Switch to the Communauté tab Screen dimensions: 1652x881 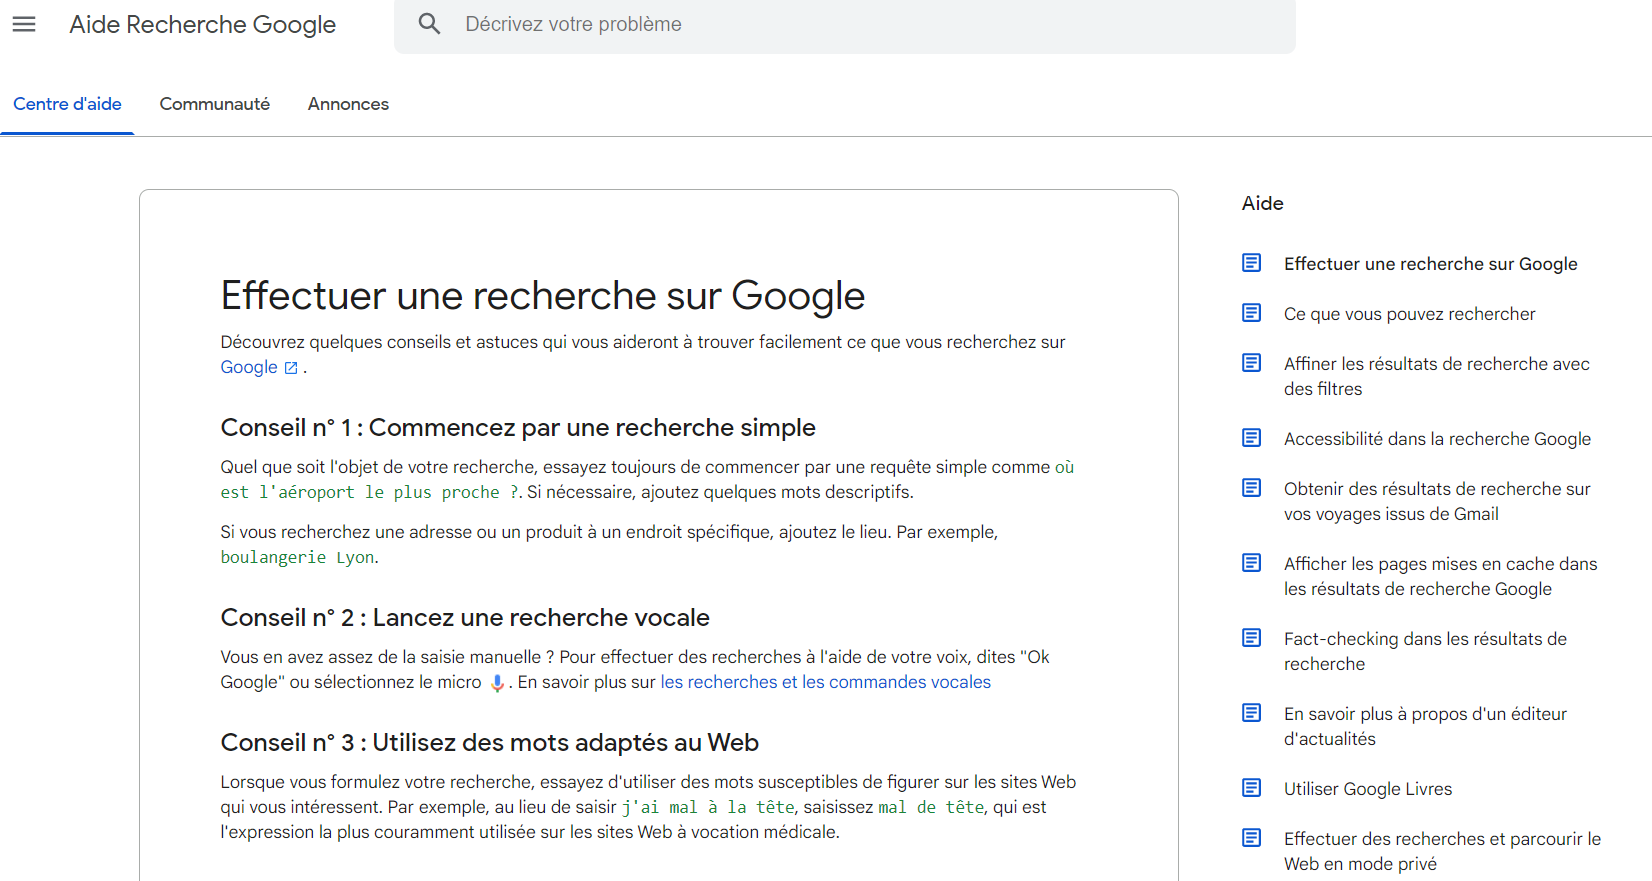click(x=215, y=104)
